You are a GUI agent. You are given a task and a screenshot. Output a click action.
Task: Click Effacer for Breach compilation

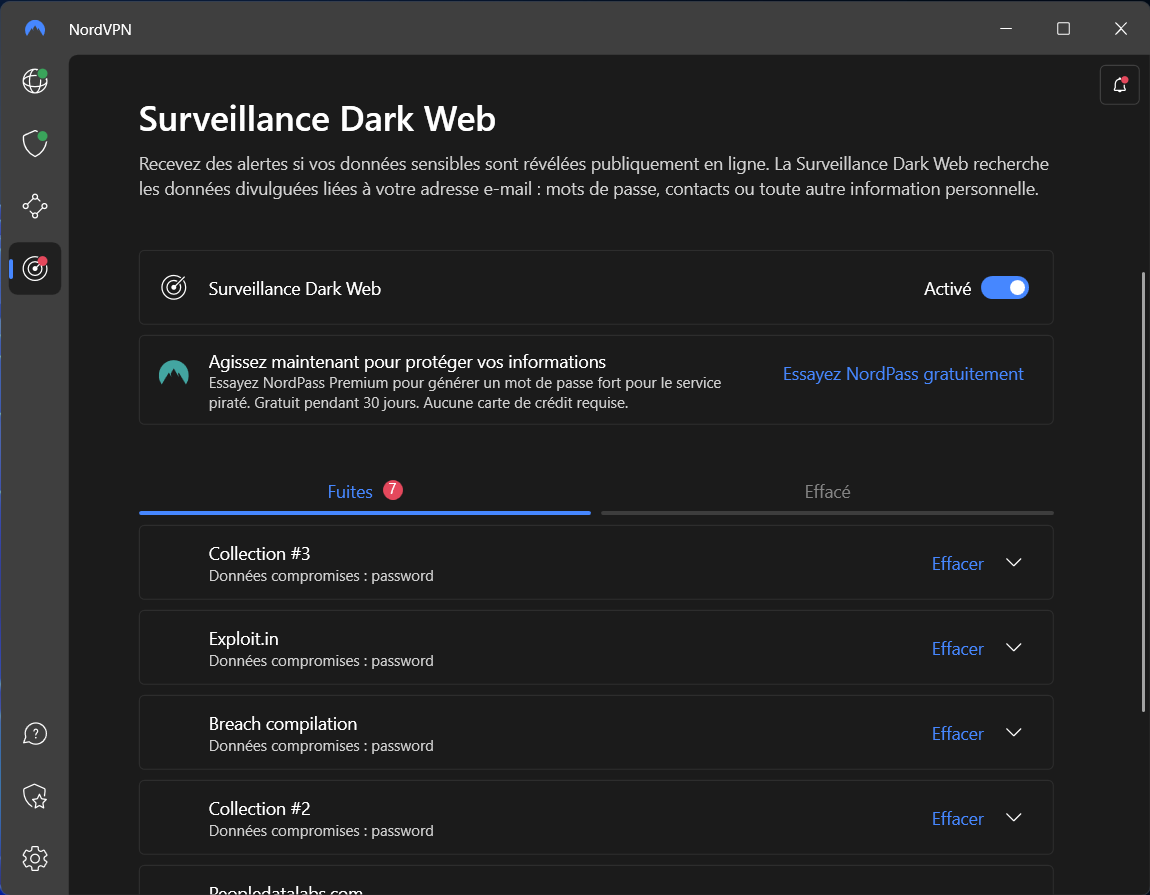[x=957, y=734]
